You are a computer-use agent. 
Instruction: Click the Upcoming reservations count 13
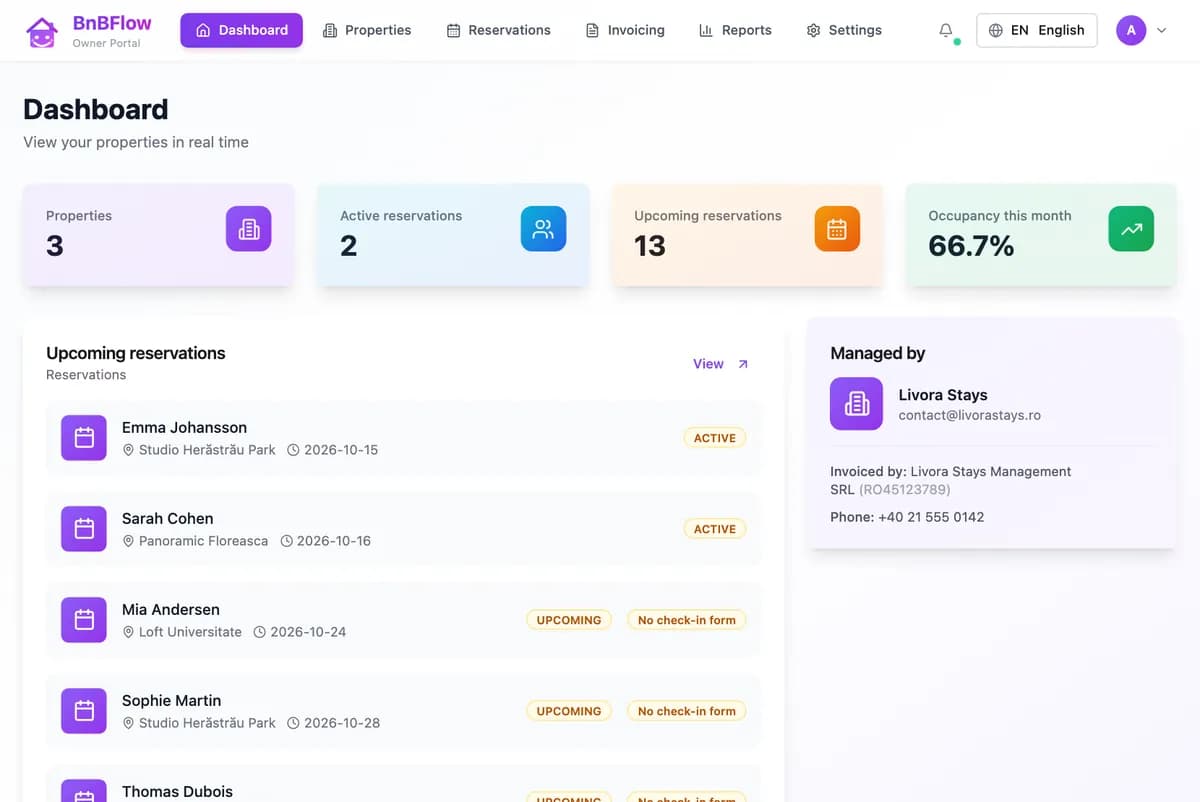click(650, 246)
